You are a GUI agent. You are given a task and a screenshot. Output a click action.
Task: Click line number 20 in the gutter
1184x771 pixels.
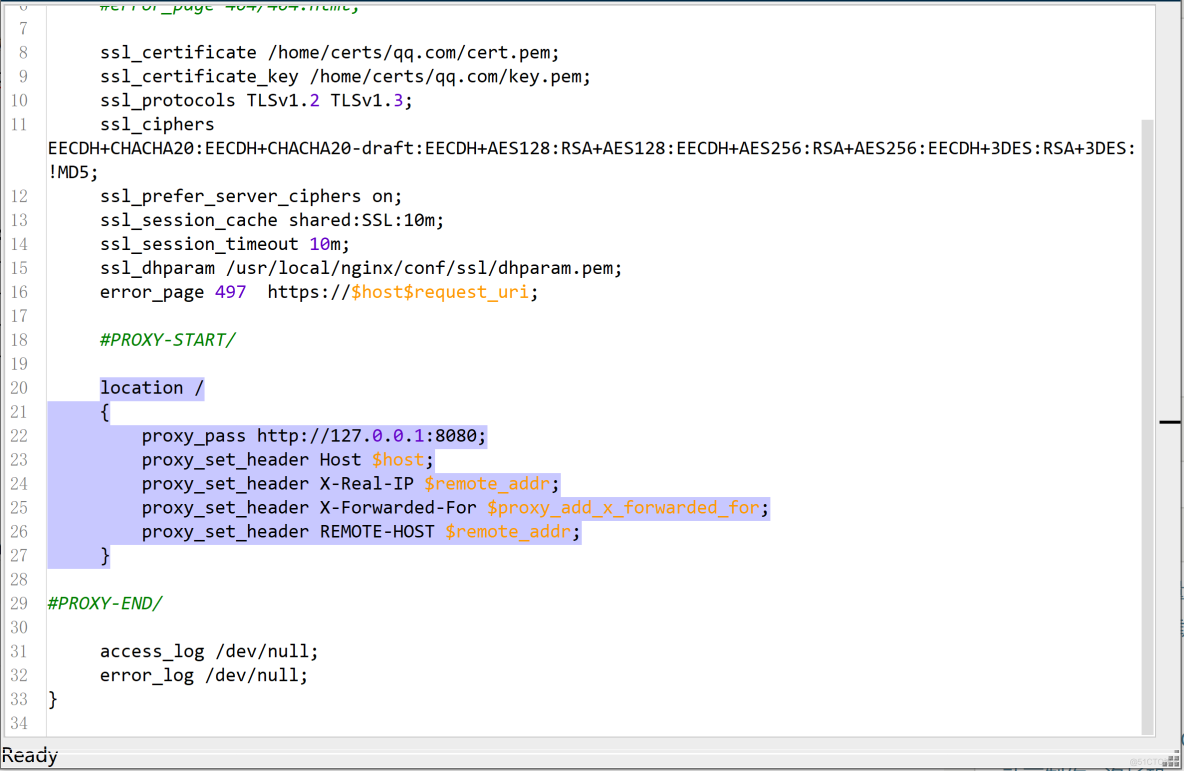pyautogui.click(x=19, y=388)
